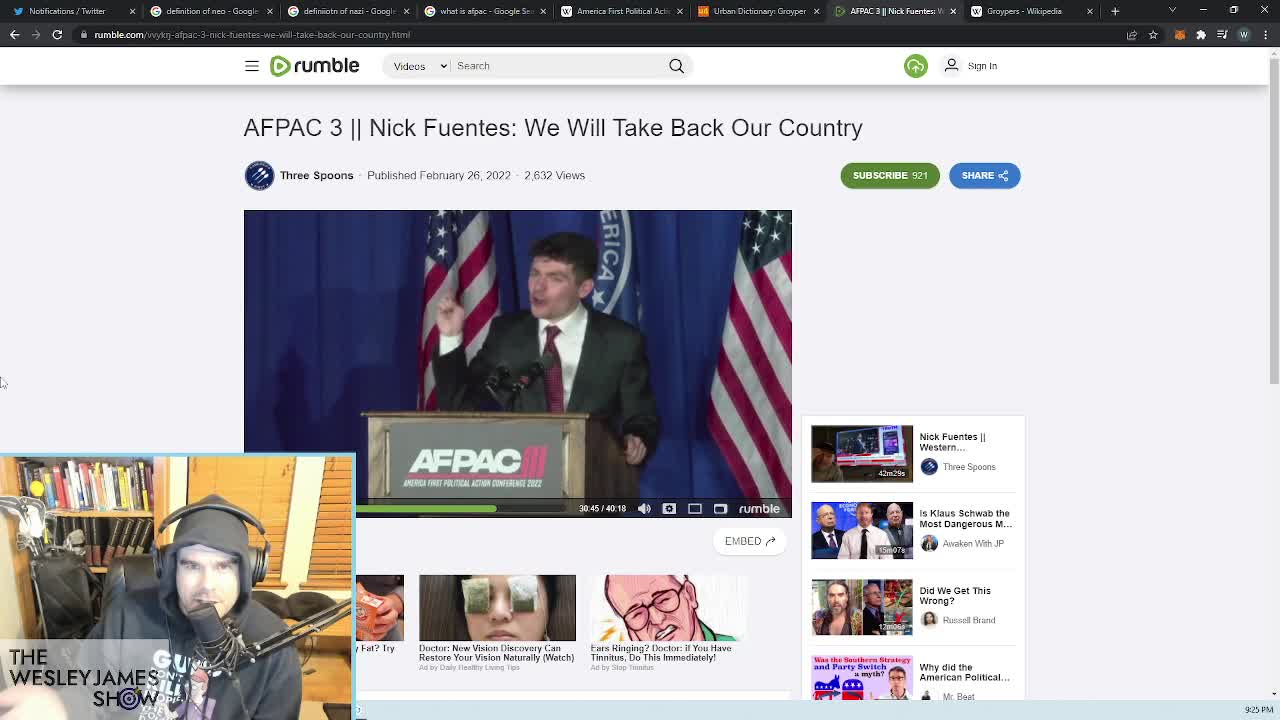Bookmark page with star icon

click(1152, 34)
